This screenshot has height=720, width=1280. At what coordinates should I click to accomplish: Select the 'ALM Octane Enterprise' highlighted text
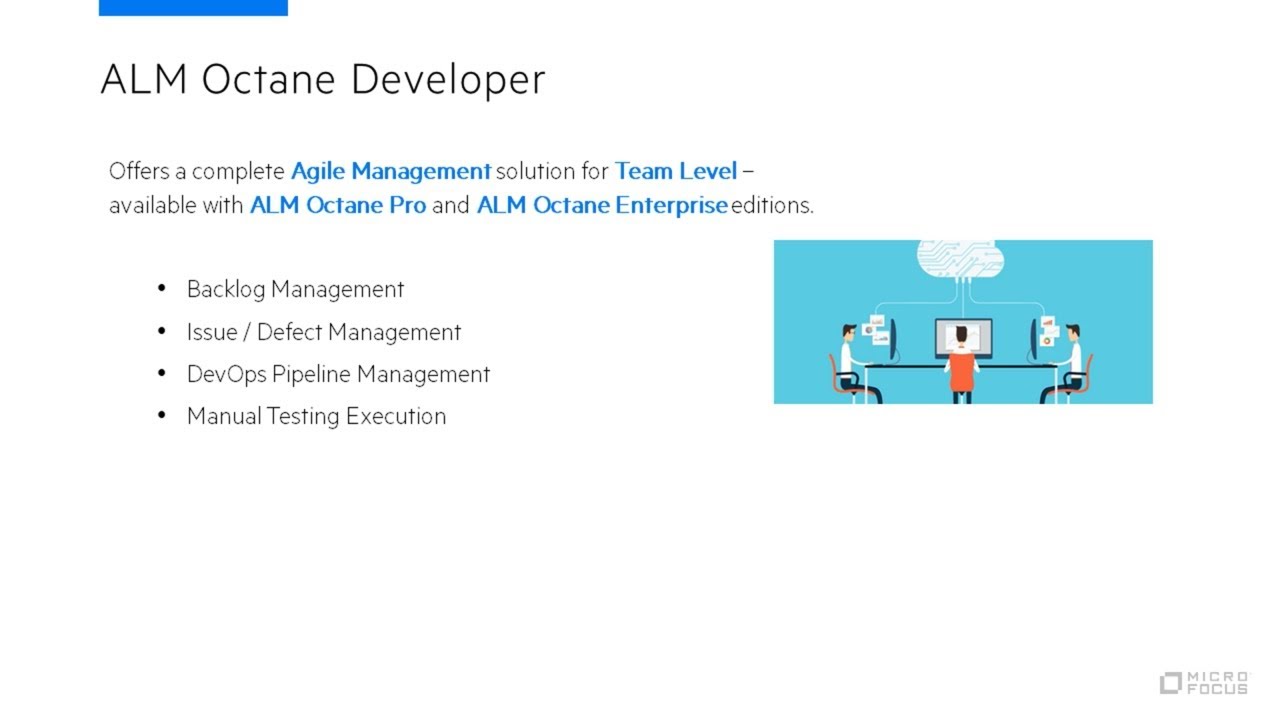602,205
